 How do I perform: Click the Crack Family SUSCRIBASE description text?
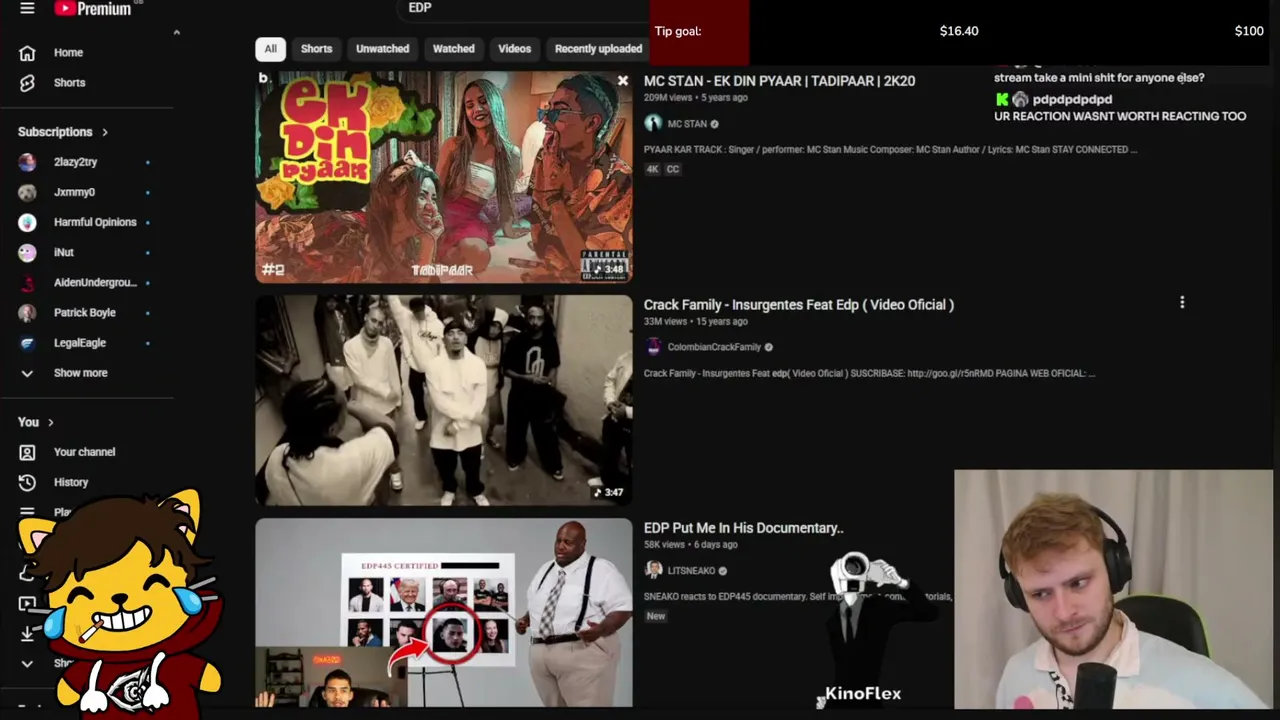(869, 374)
